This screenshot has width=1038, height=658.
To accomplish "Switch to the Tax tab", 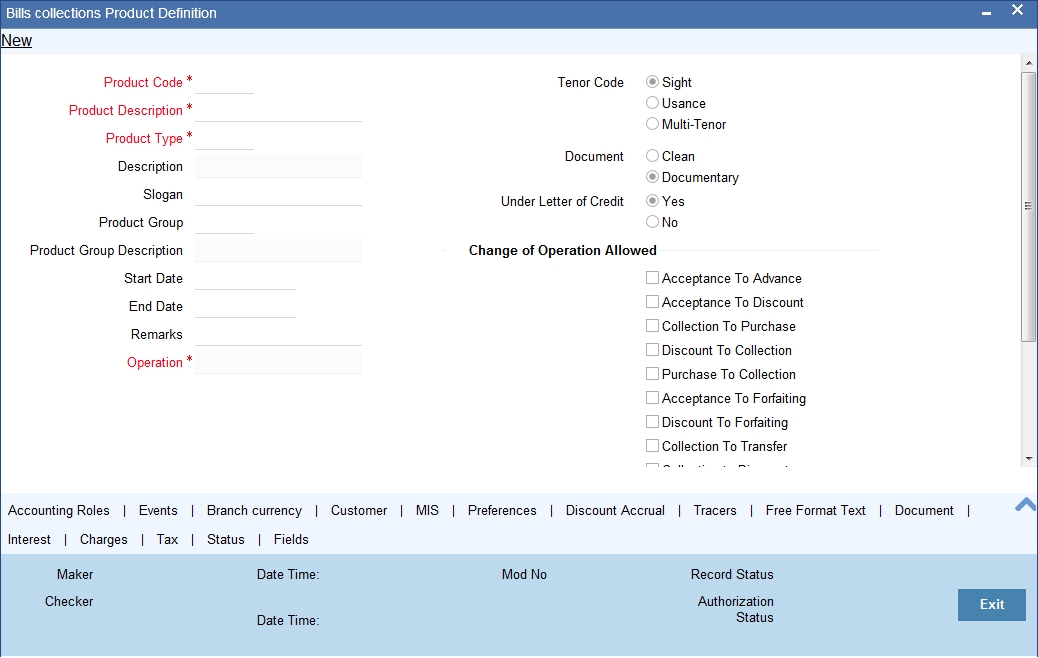I will click(x=167, y=540).
